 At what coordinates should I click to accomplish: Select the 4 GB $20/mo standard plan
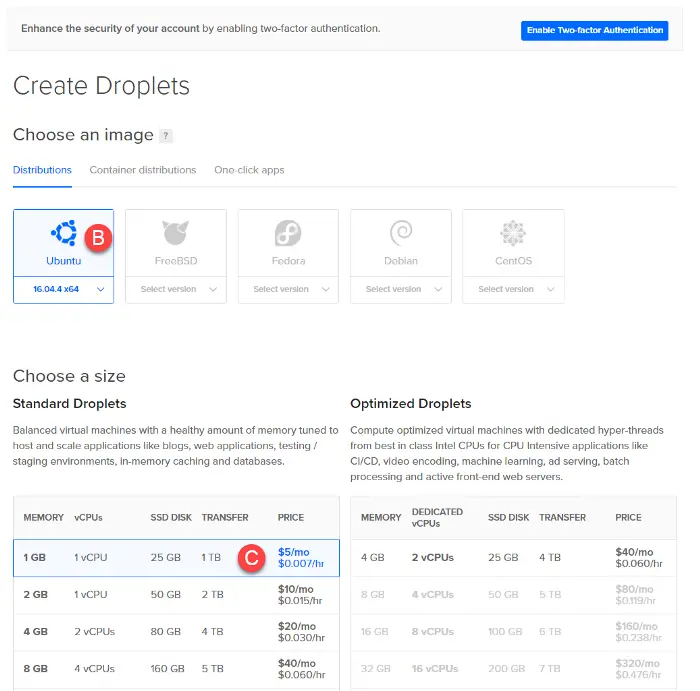coord(176,632)
